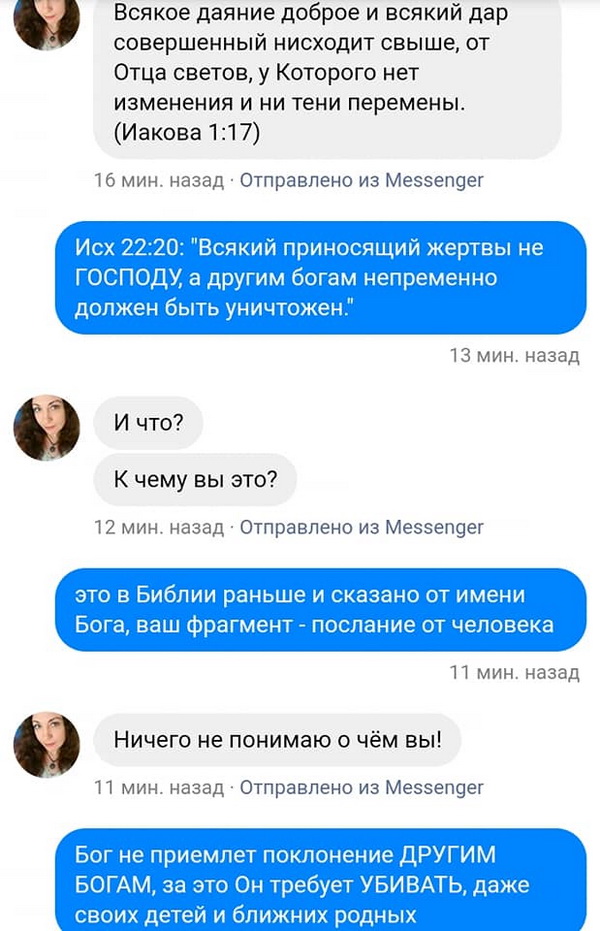Tap the "(Иакова 1:17)" verse reference text

(x=187, y=132)
